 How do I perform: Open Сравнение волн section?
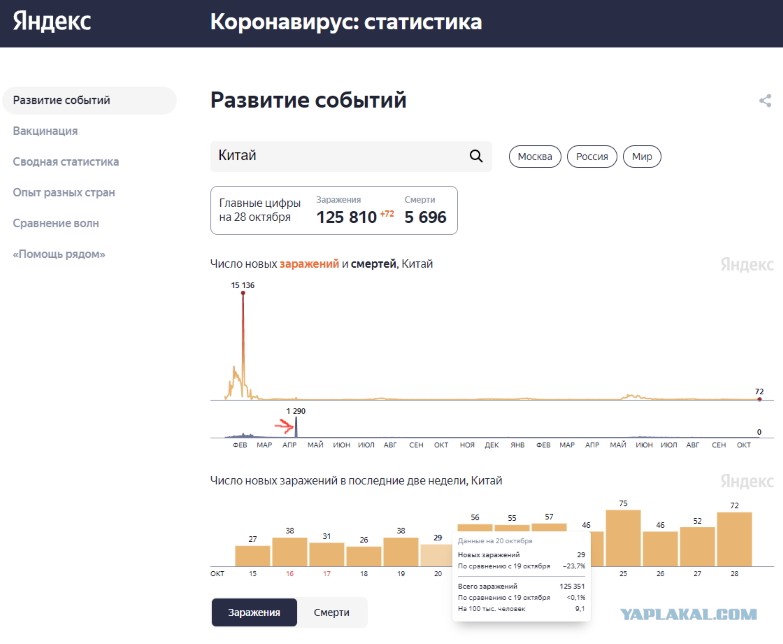56,223
